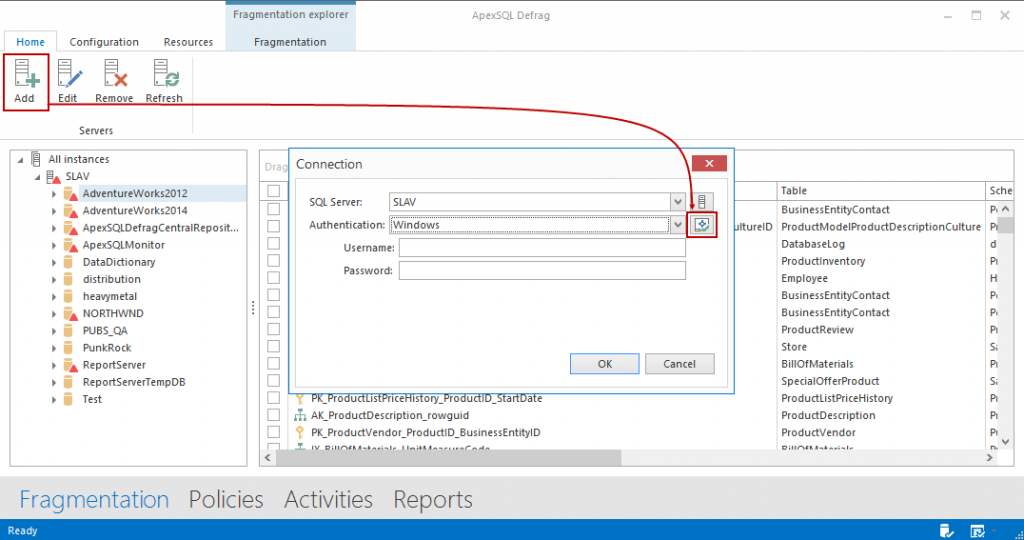The image size is (1024, 540).
Task: Open the Fragmentation ribbon tab
Action: pos(290,42)
